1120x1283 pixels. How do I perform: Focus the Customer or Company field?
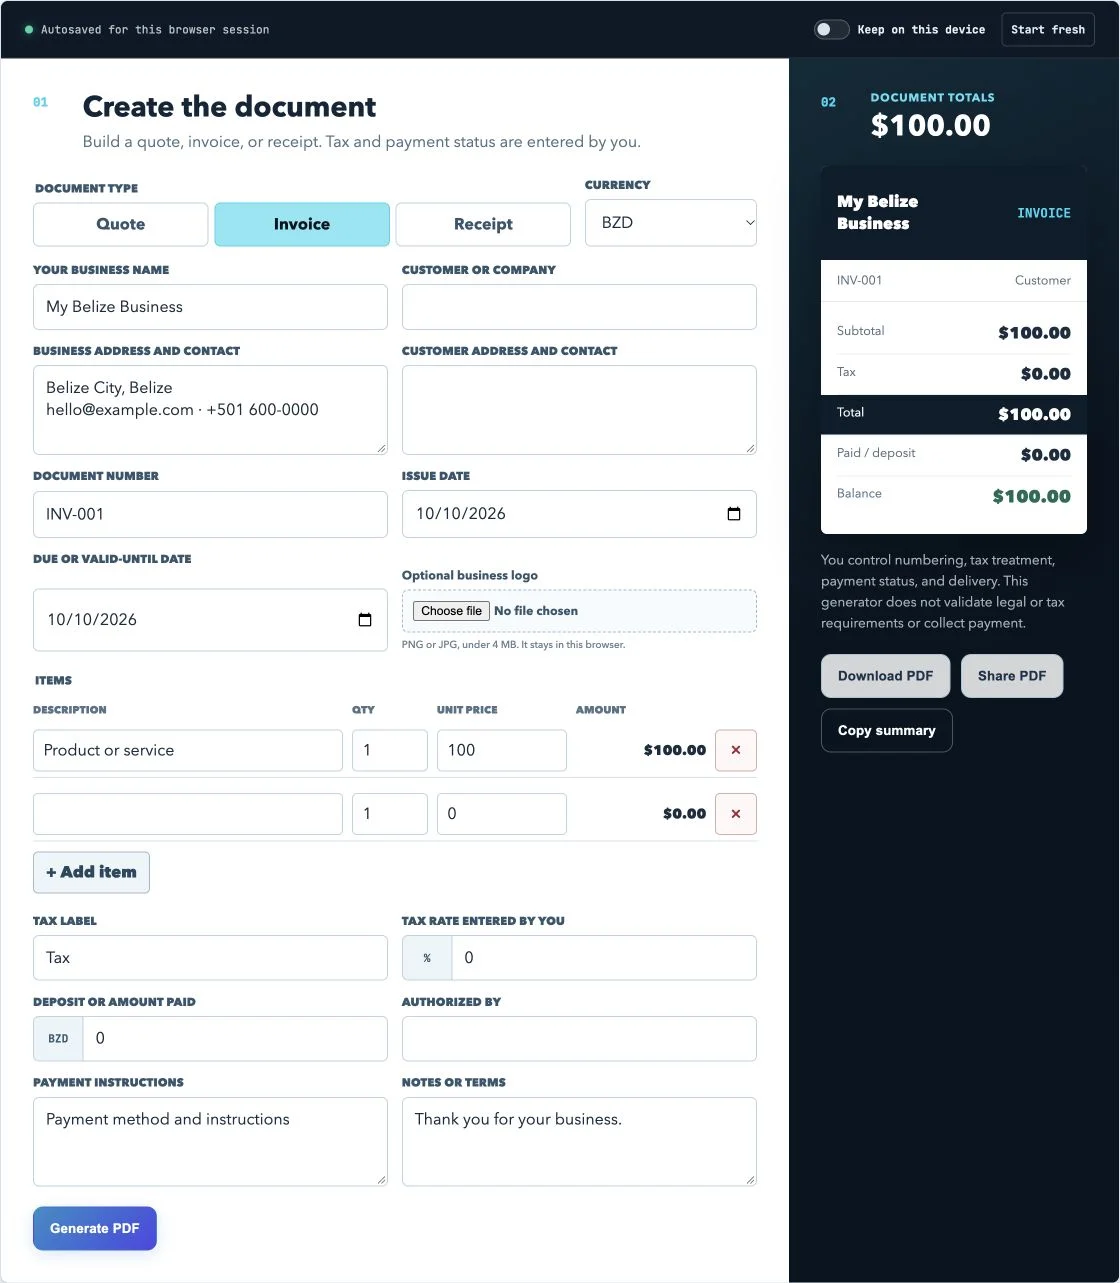tap(579, 307)
